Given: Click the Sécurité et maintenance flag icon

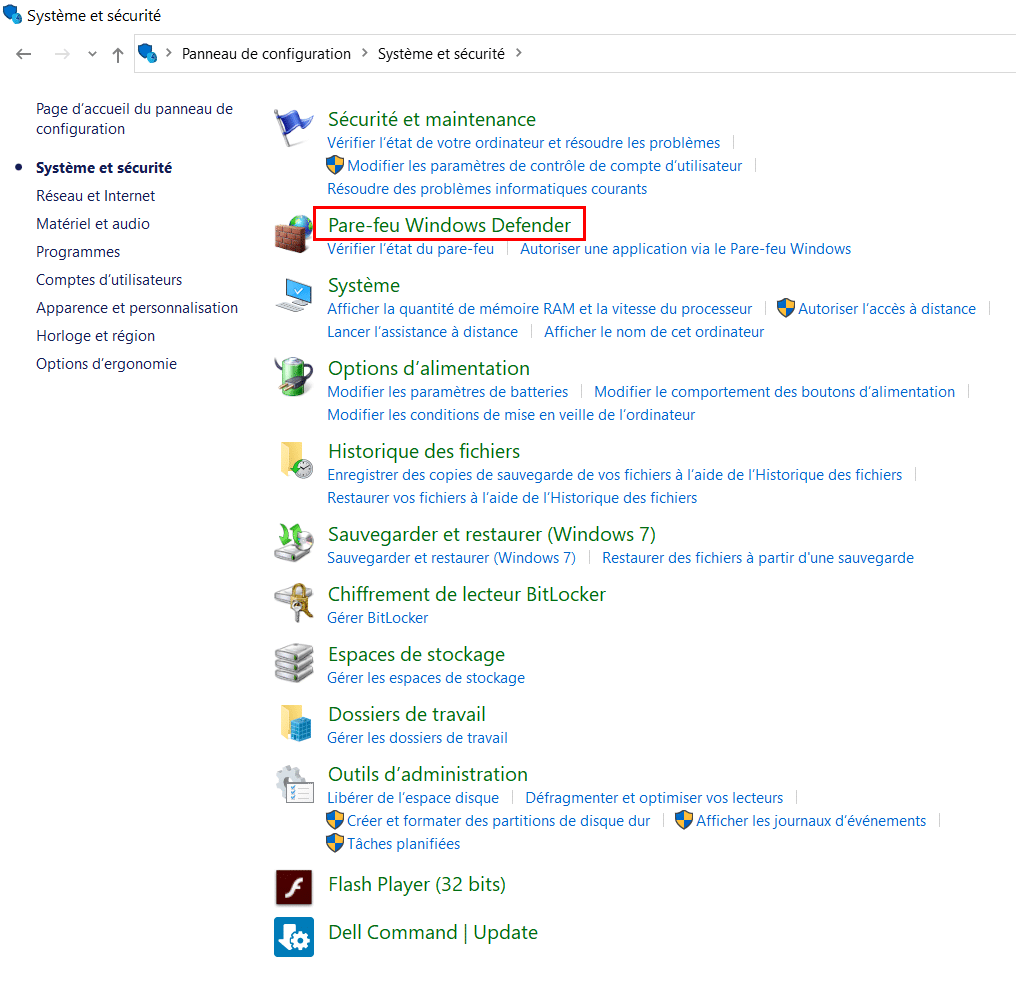Looking at the screenshot, I should pyautogui.click(x=294, y=128).
